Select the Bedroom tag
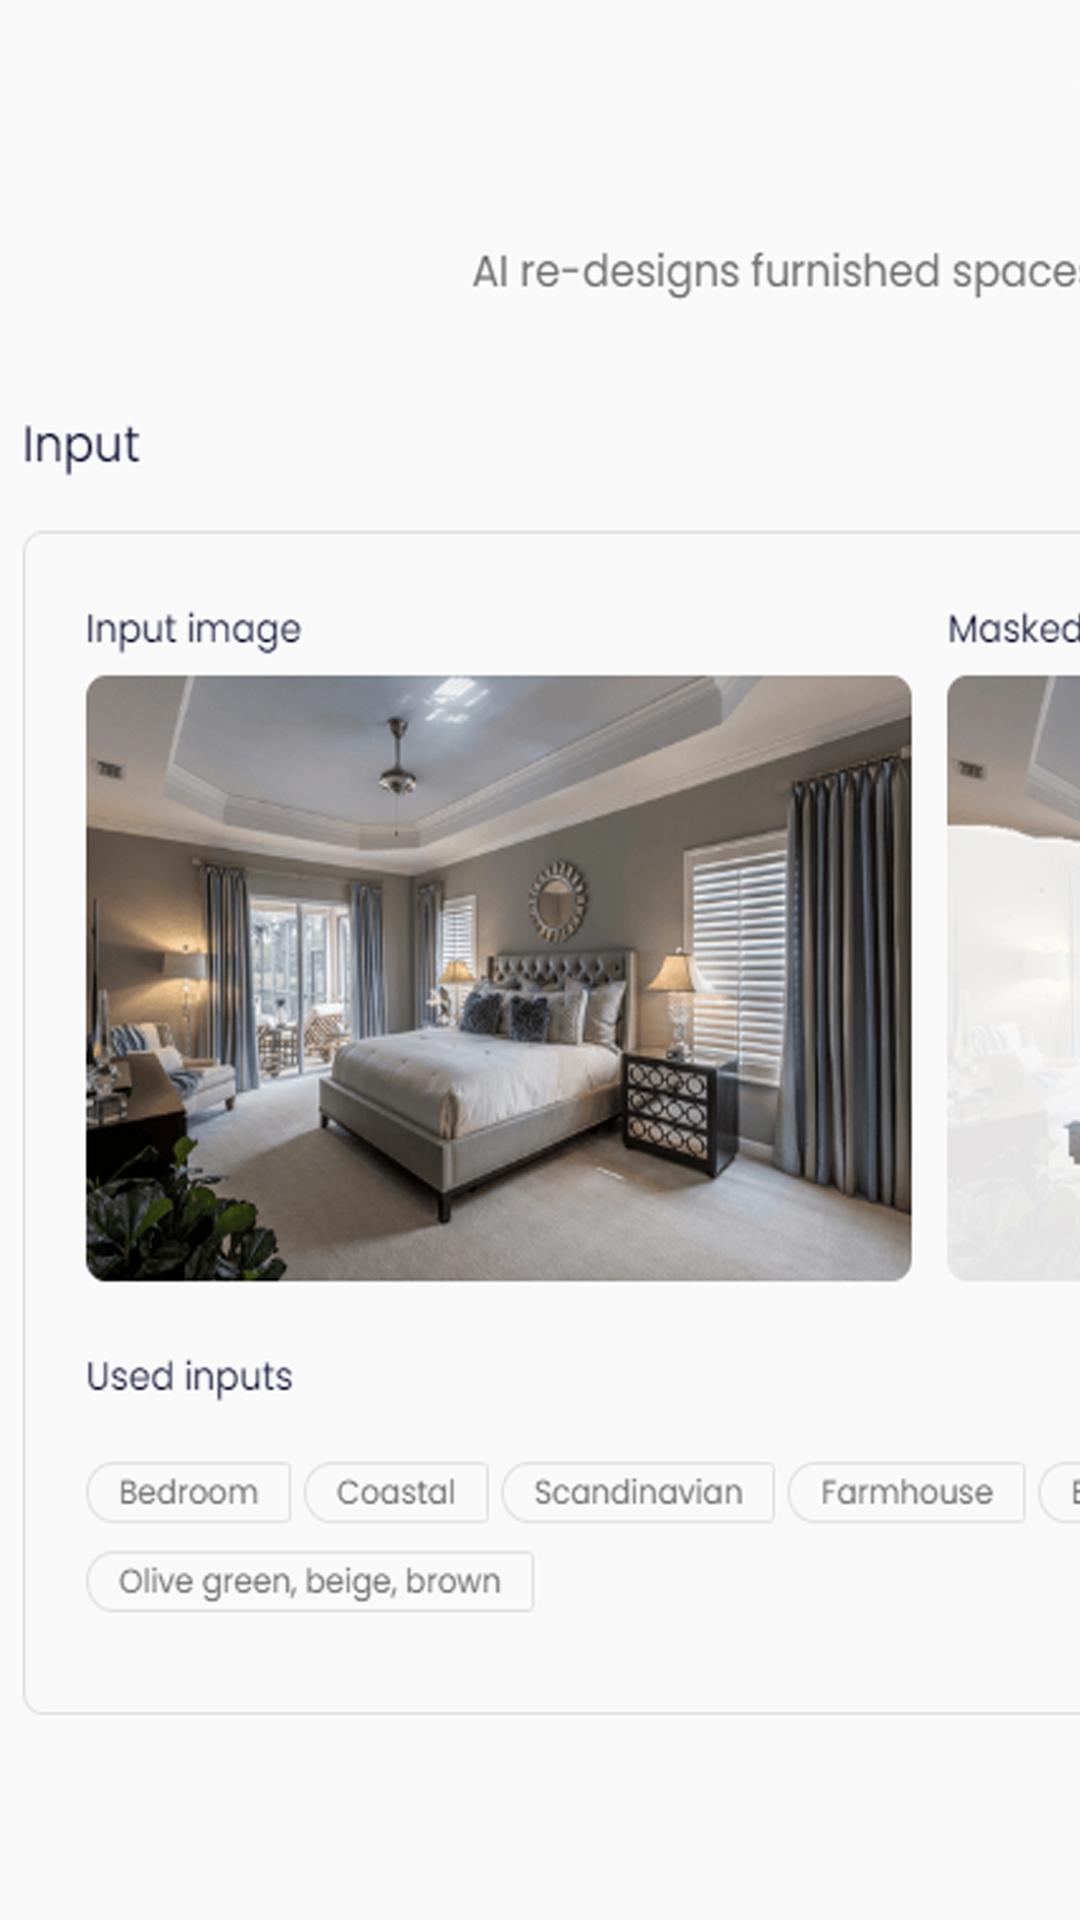The height and width of the screenshot is (1920, 1080). point(188,1492)
